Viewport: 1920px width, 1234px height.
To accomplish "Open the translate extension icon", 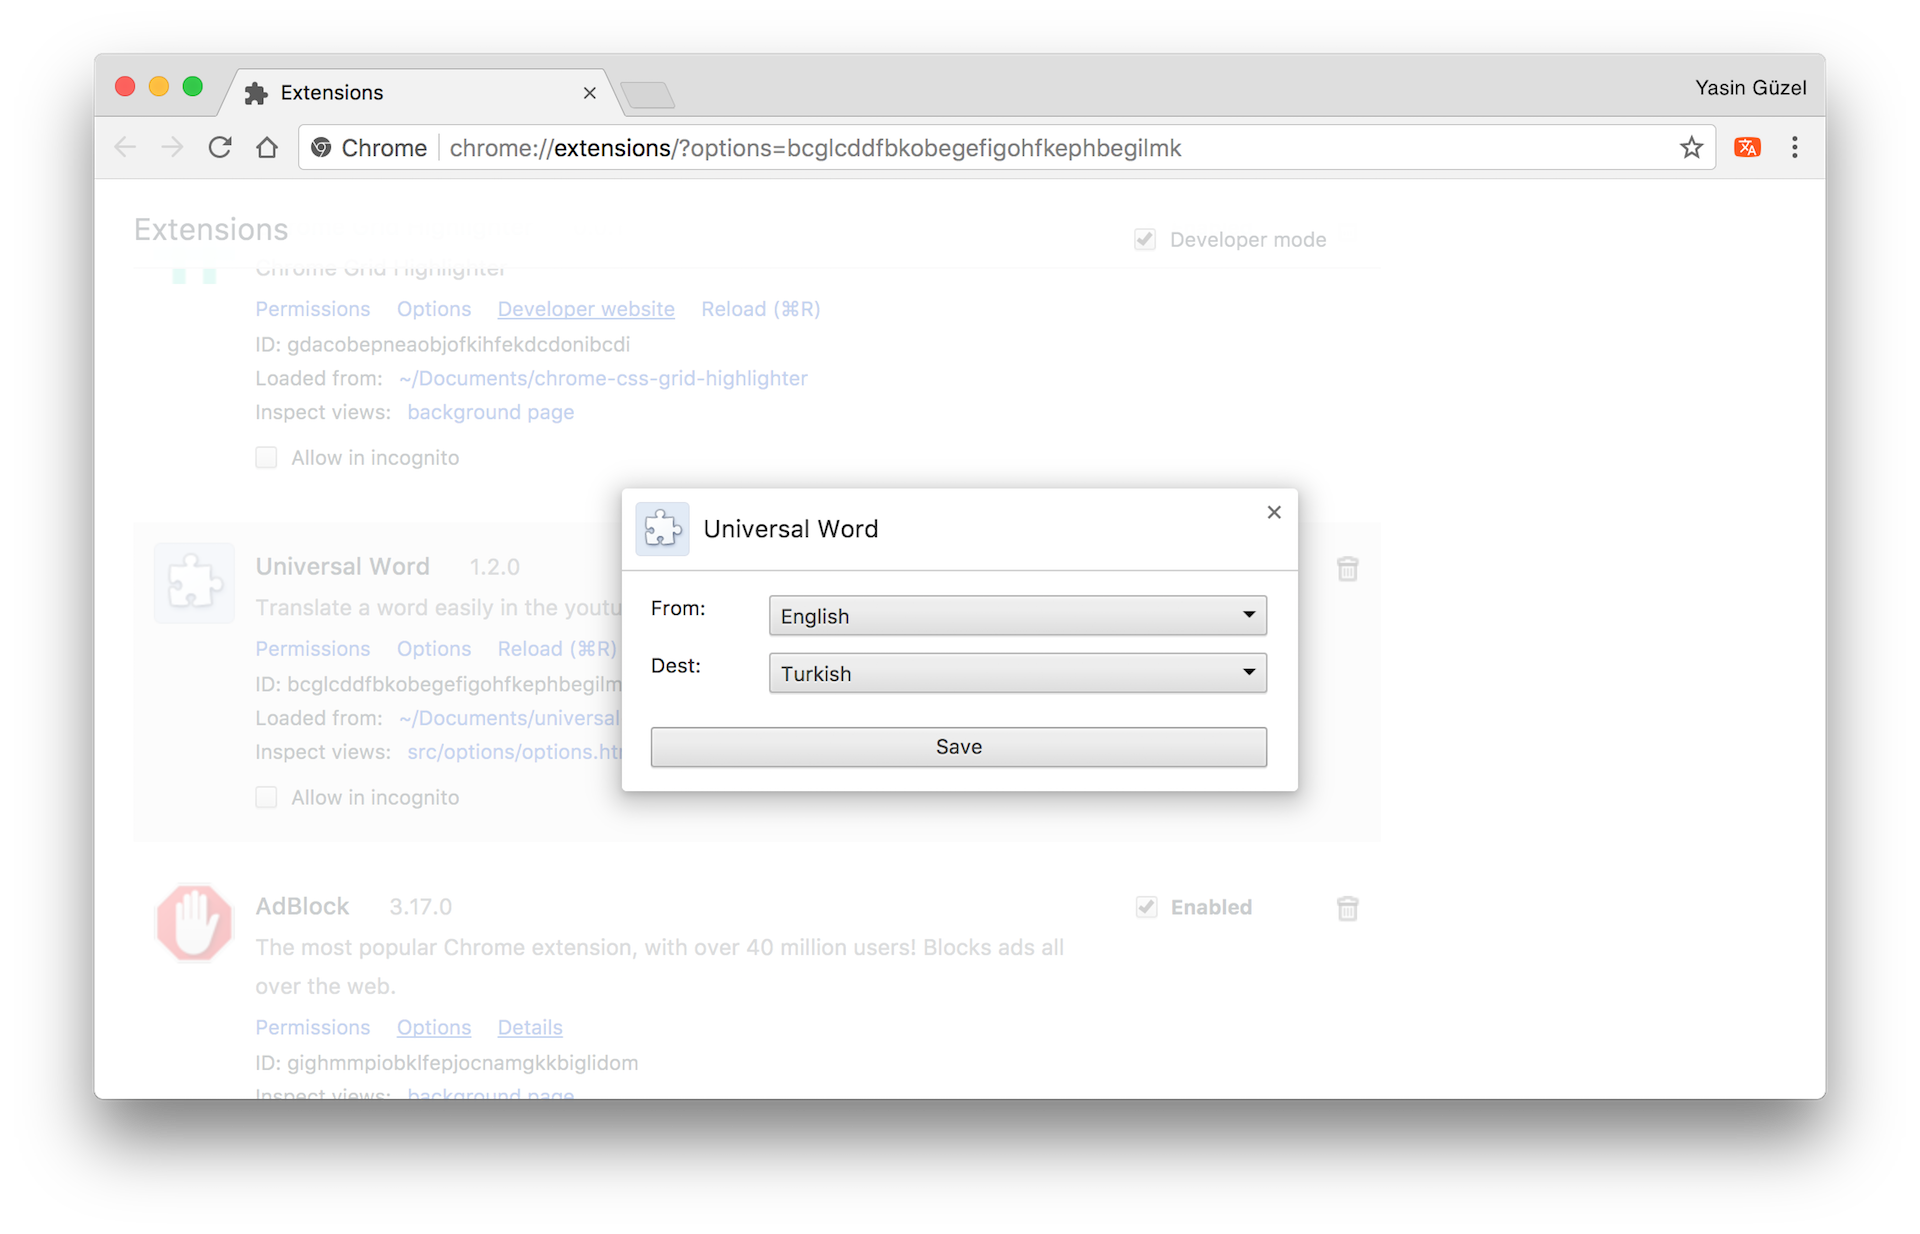I will tap(1747, 148).
